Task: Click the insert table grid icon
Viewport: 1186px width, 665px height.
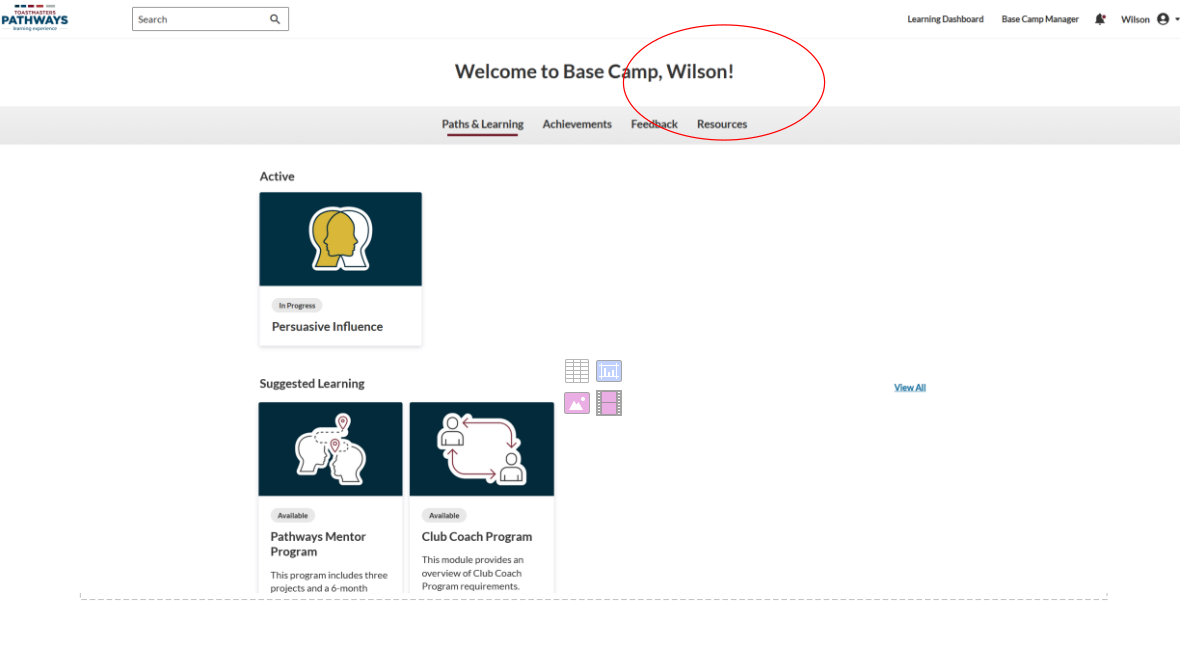Action: (x=577, y=371)
